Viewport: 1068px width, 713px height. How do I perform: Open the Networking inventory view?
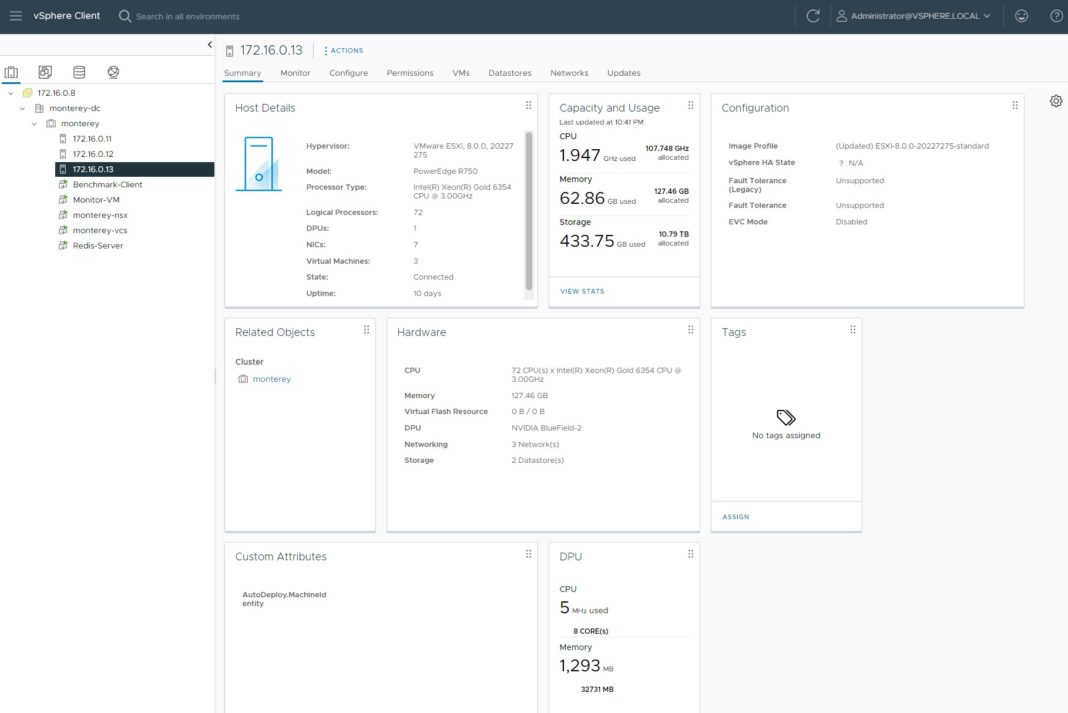pyautogui.click(x=113, y=71)
